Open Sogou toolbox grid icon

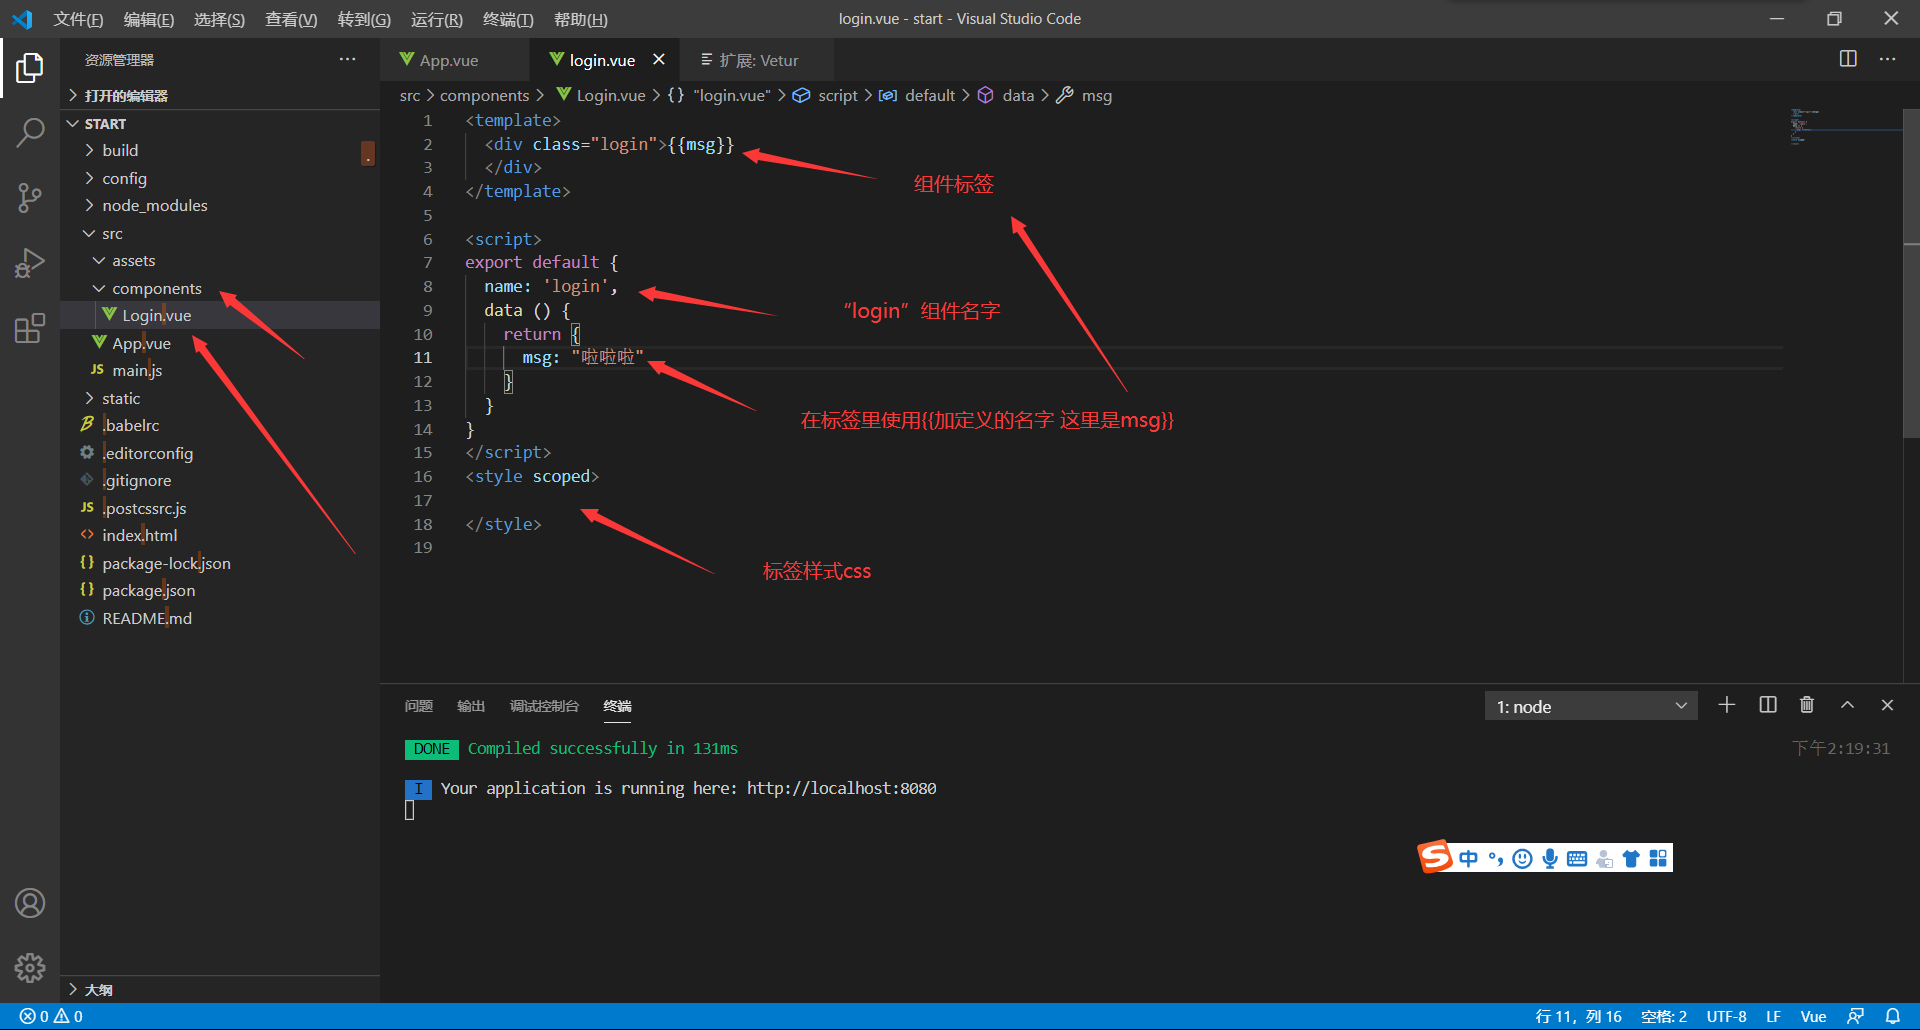(1658, 858)
